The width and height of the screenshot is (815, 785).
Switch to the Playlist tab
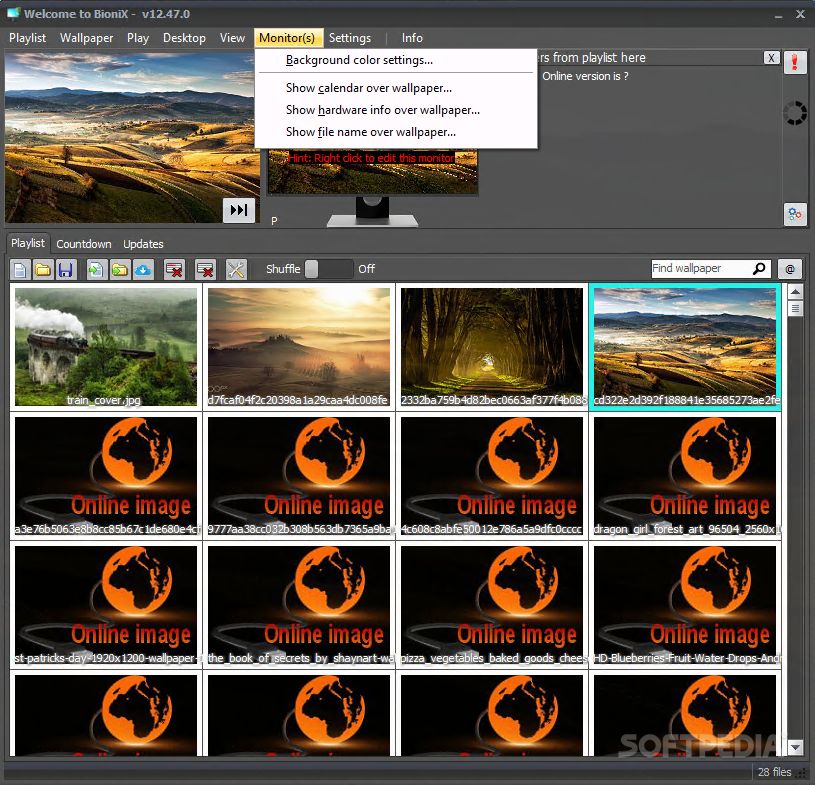(28, 243)
